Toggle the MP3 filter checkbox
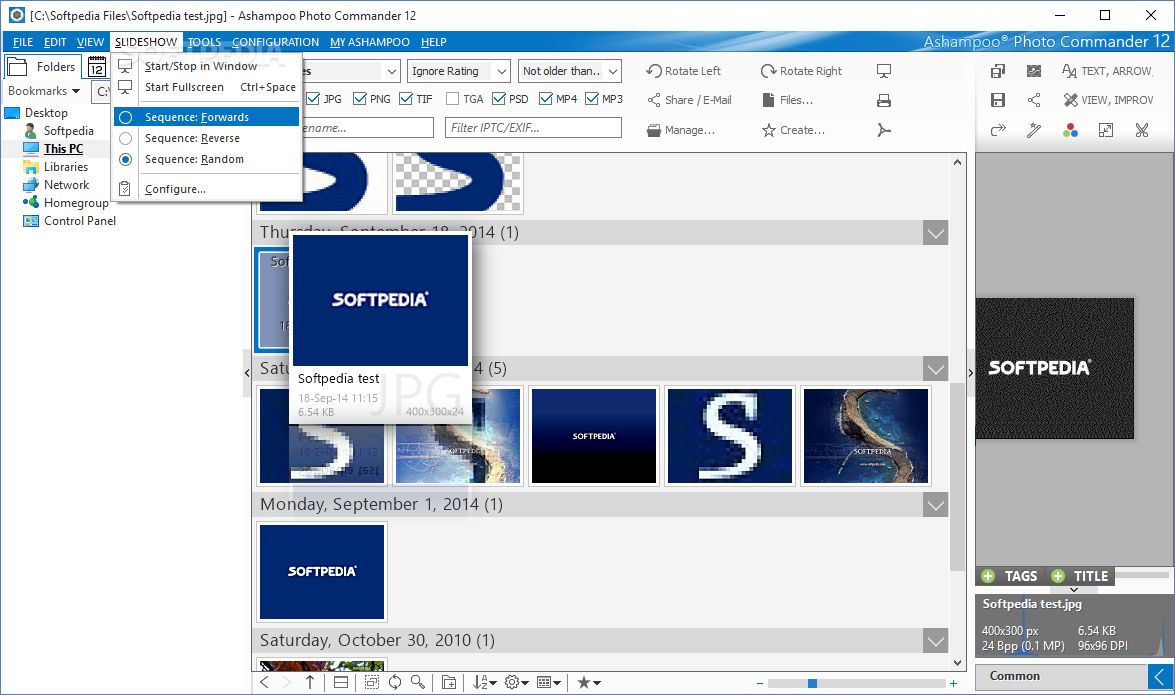The height and width of the screenshot is (695, 1175). pos(592,99)
